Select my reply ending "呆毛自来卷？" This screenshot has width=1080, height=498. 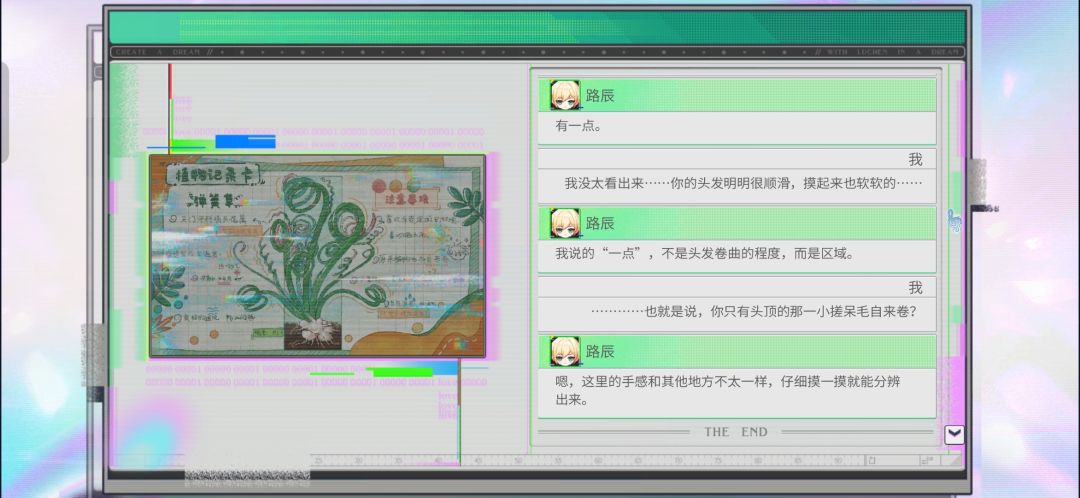coord(737,313)
